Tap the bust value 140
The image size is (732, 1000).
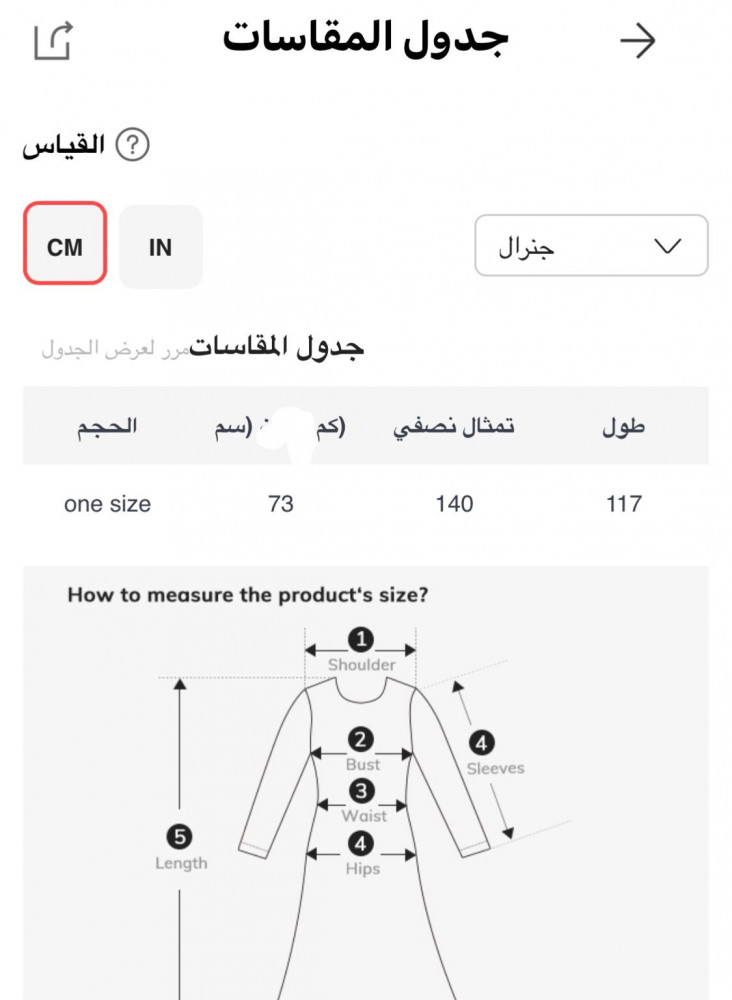454,504
